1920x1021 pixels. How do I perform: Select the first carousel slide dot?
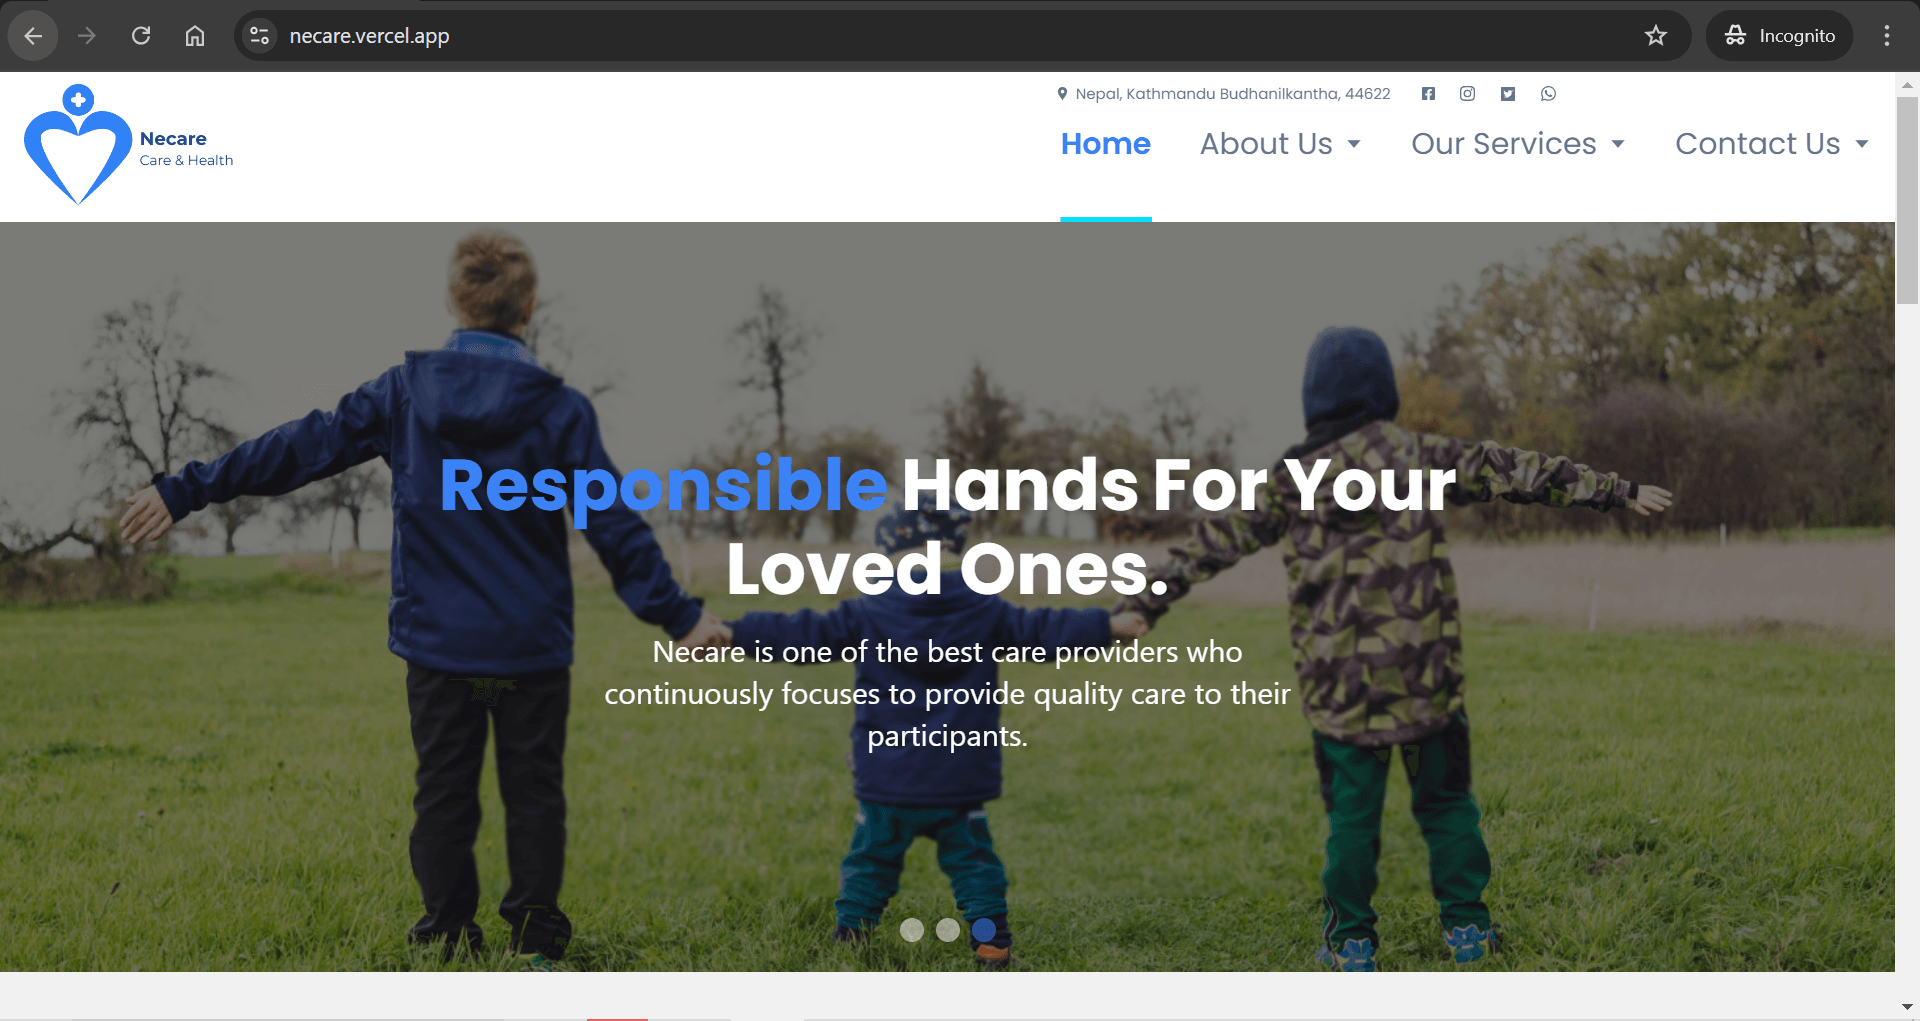coord(912,930)
